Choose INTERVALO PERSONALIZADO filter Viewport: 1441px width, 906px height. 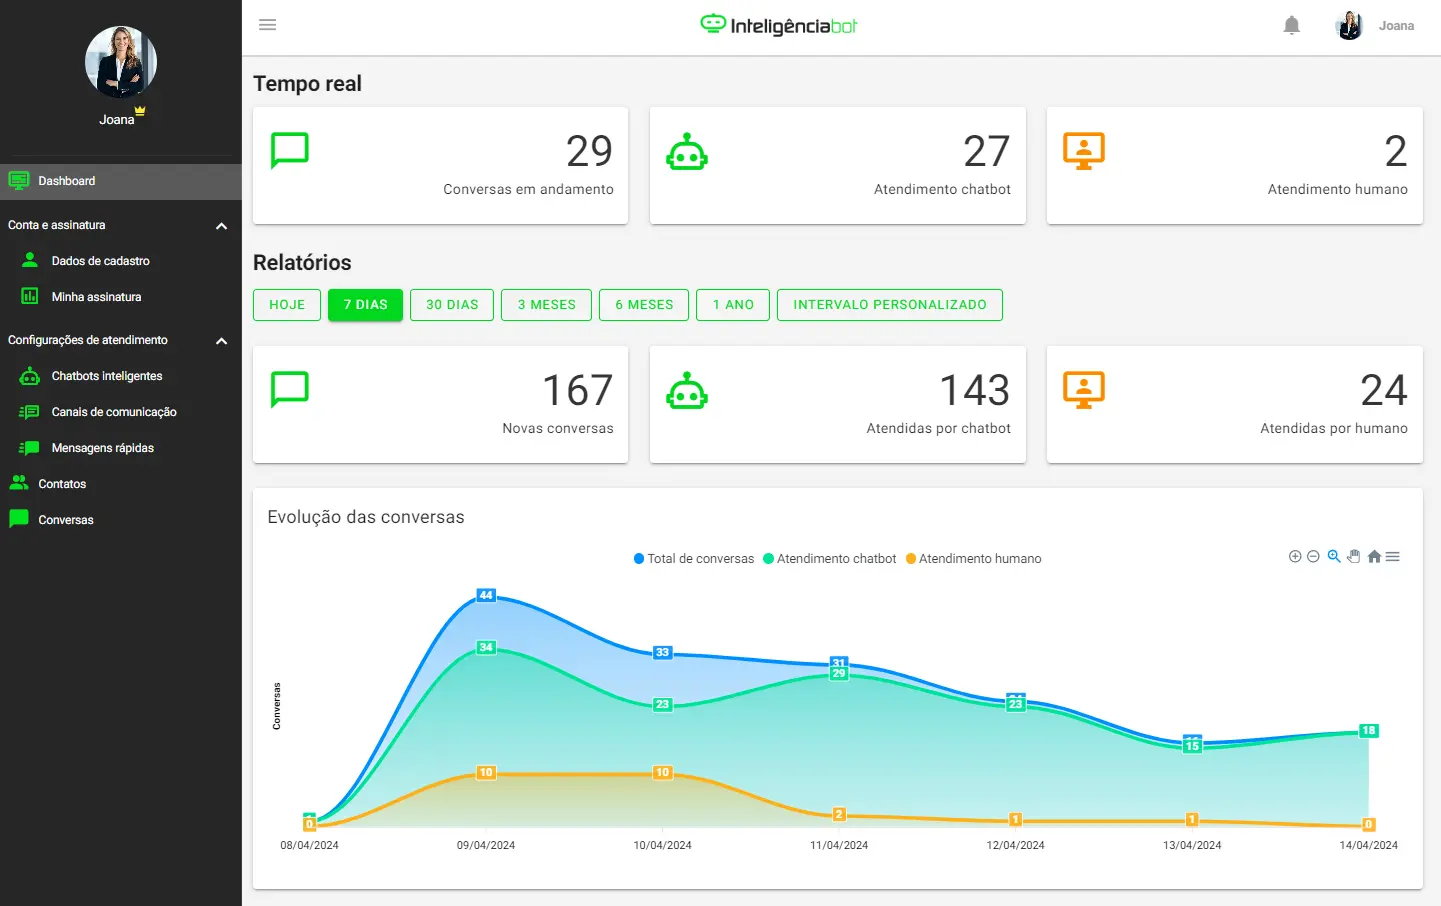click(x=890, y=305)
